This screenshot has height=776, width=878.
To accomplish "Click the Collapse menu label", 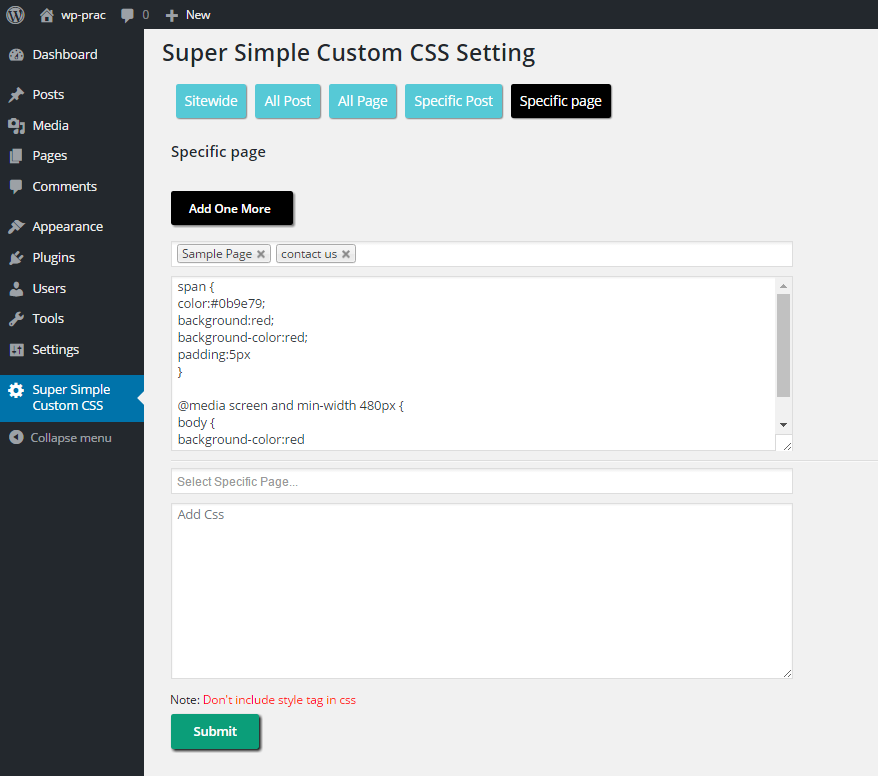I will (x=71, y=438).
